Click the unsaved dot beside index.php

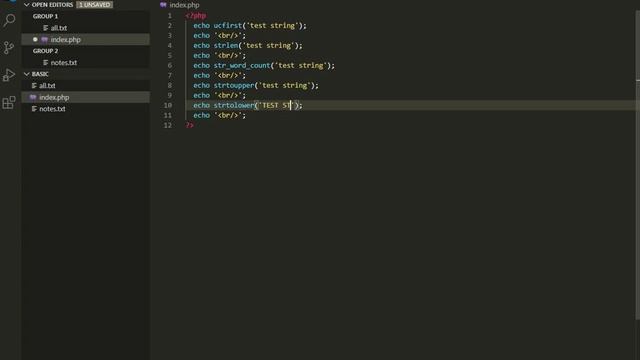pos(35,40)
